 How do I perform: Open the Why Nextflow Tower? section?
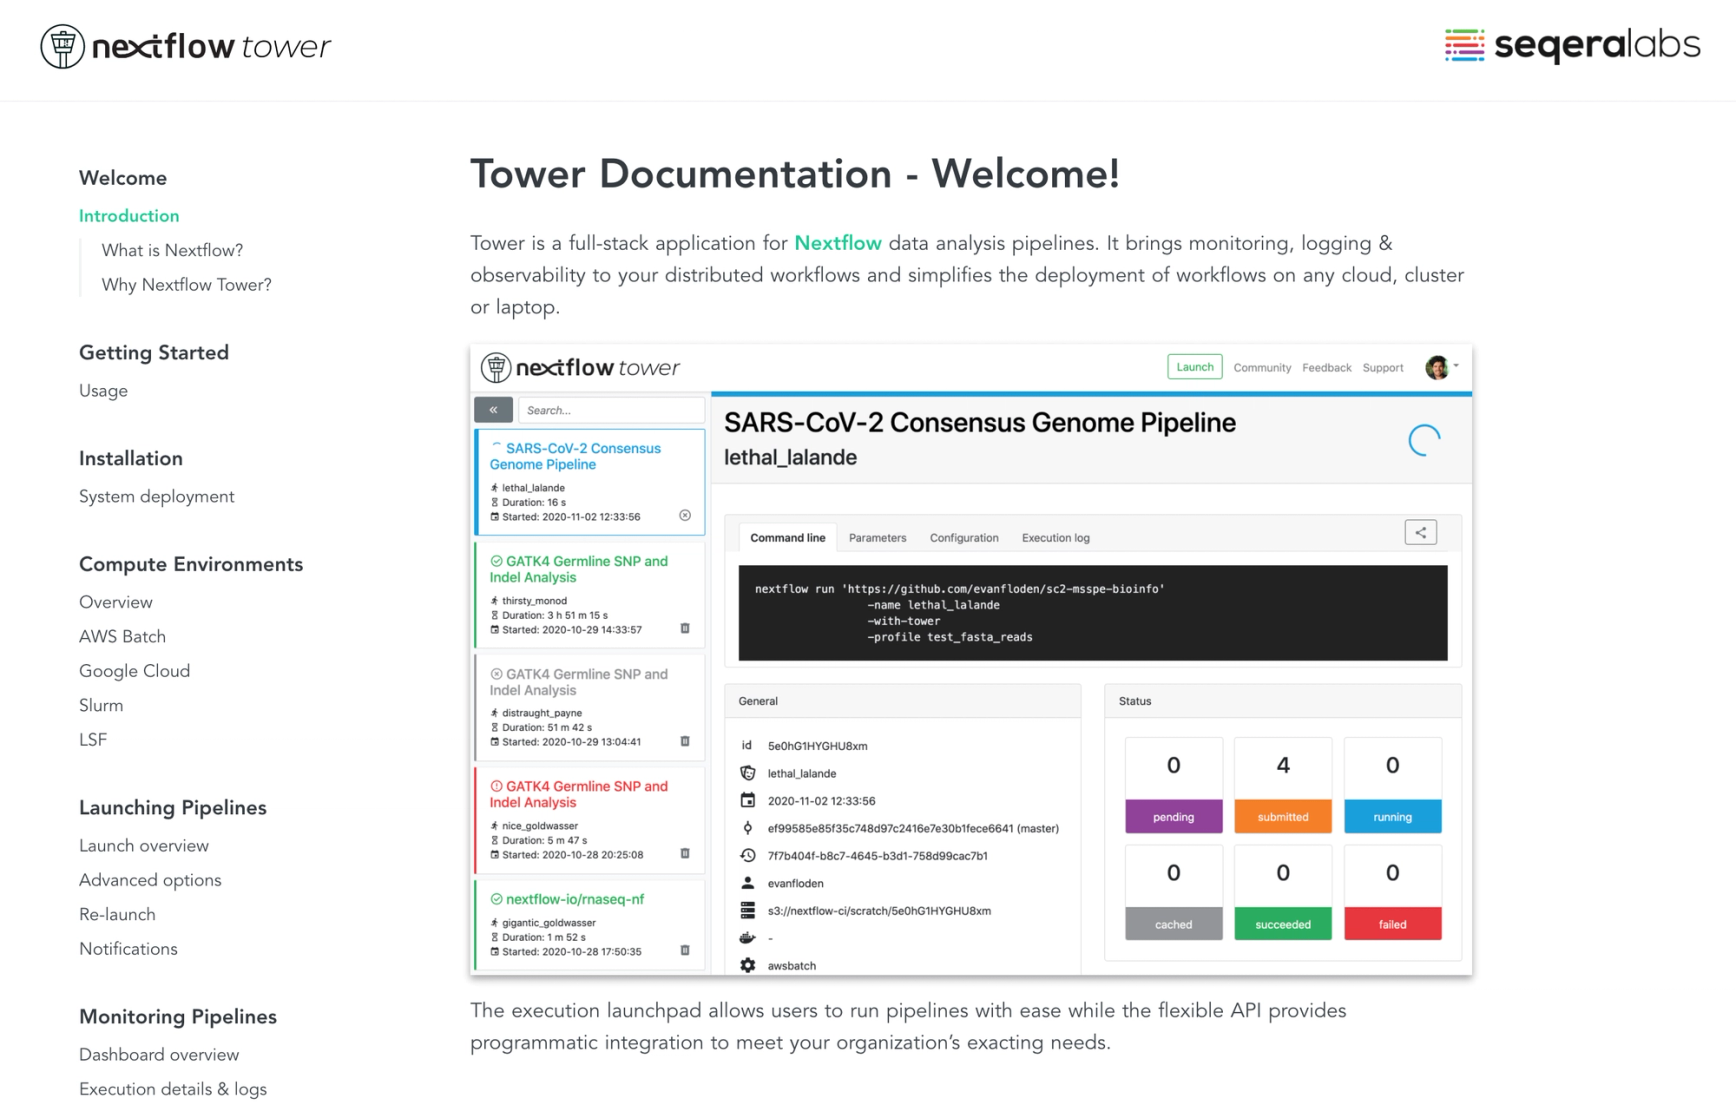187,285
